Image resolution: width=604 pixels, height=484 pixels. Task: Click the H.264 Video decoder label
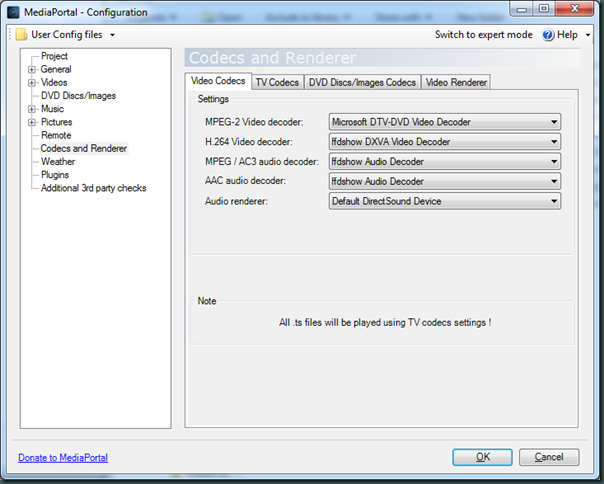point(248,142)
